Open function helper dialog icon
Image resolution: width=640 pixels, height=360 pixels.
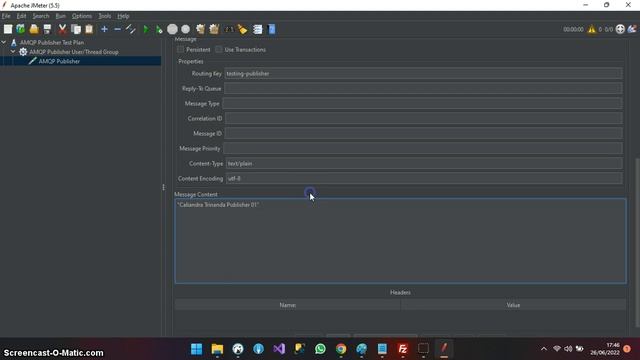point(258,29)
